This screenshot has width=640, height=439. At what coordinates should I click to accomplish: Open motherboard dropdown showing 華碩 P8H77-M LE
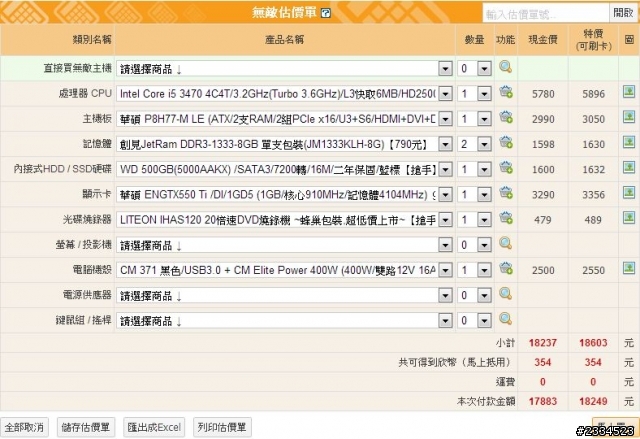click(x=284, y=119)
